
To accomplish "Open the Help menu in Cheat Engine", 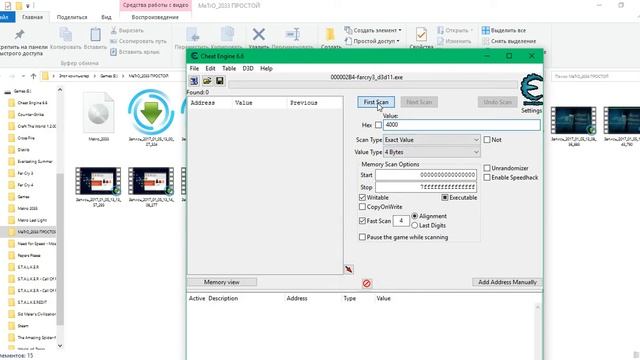I will pos(266,69).
